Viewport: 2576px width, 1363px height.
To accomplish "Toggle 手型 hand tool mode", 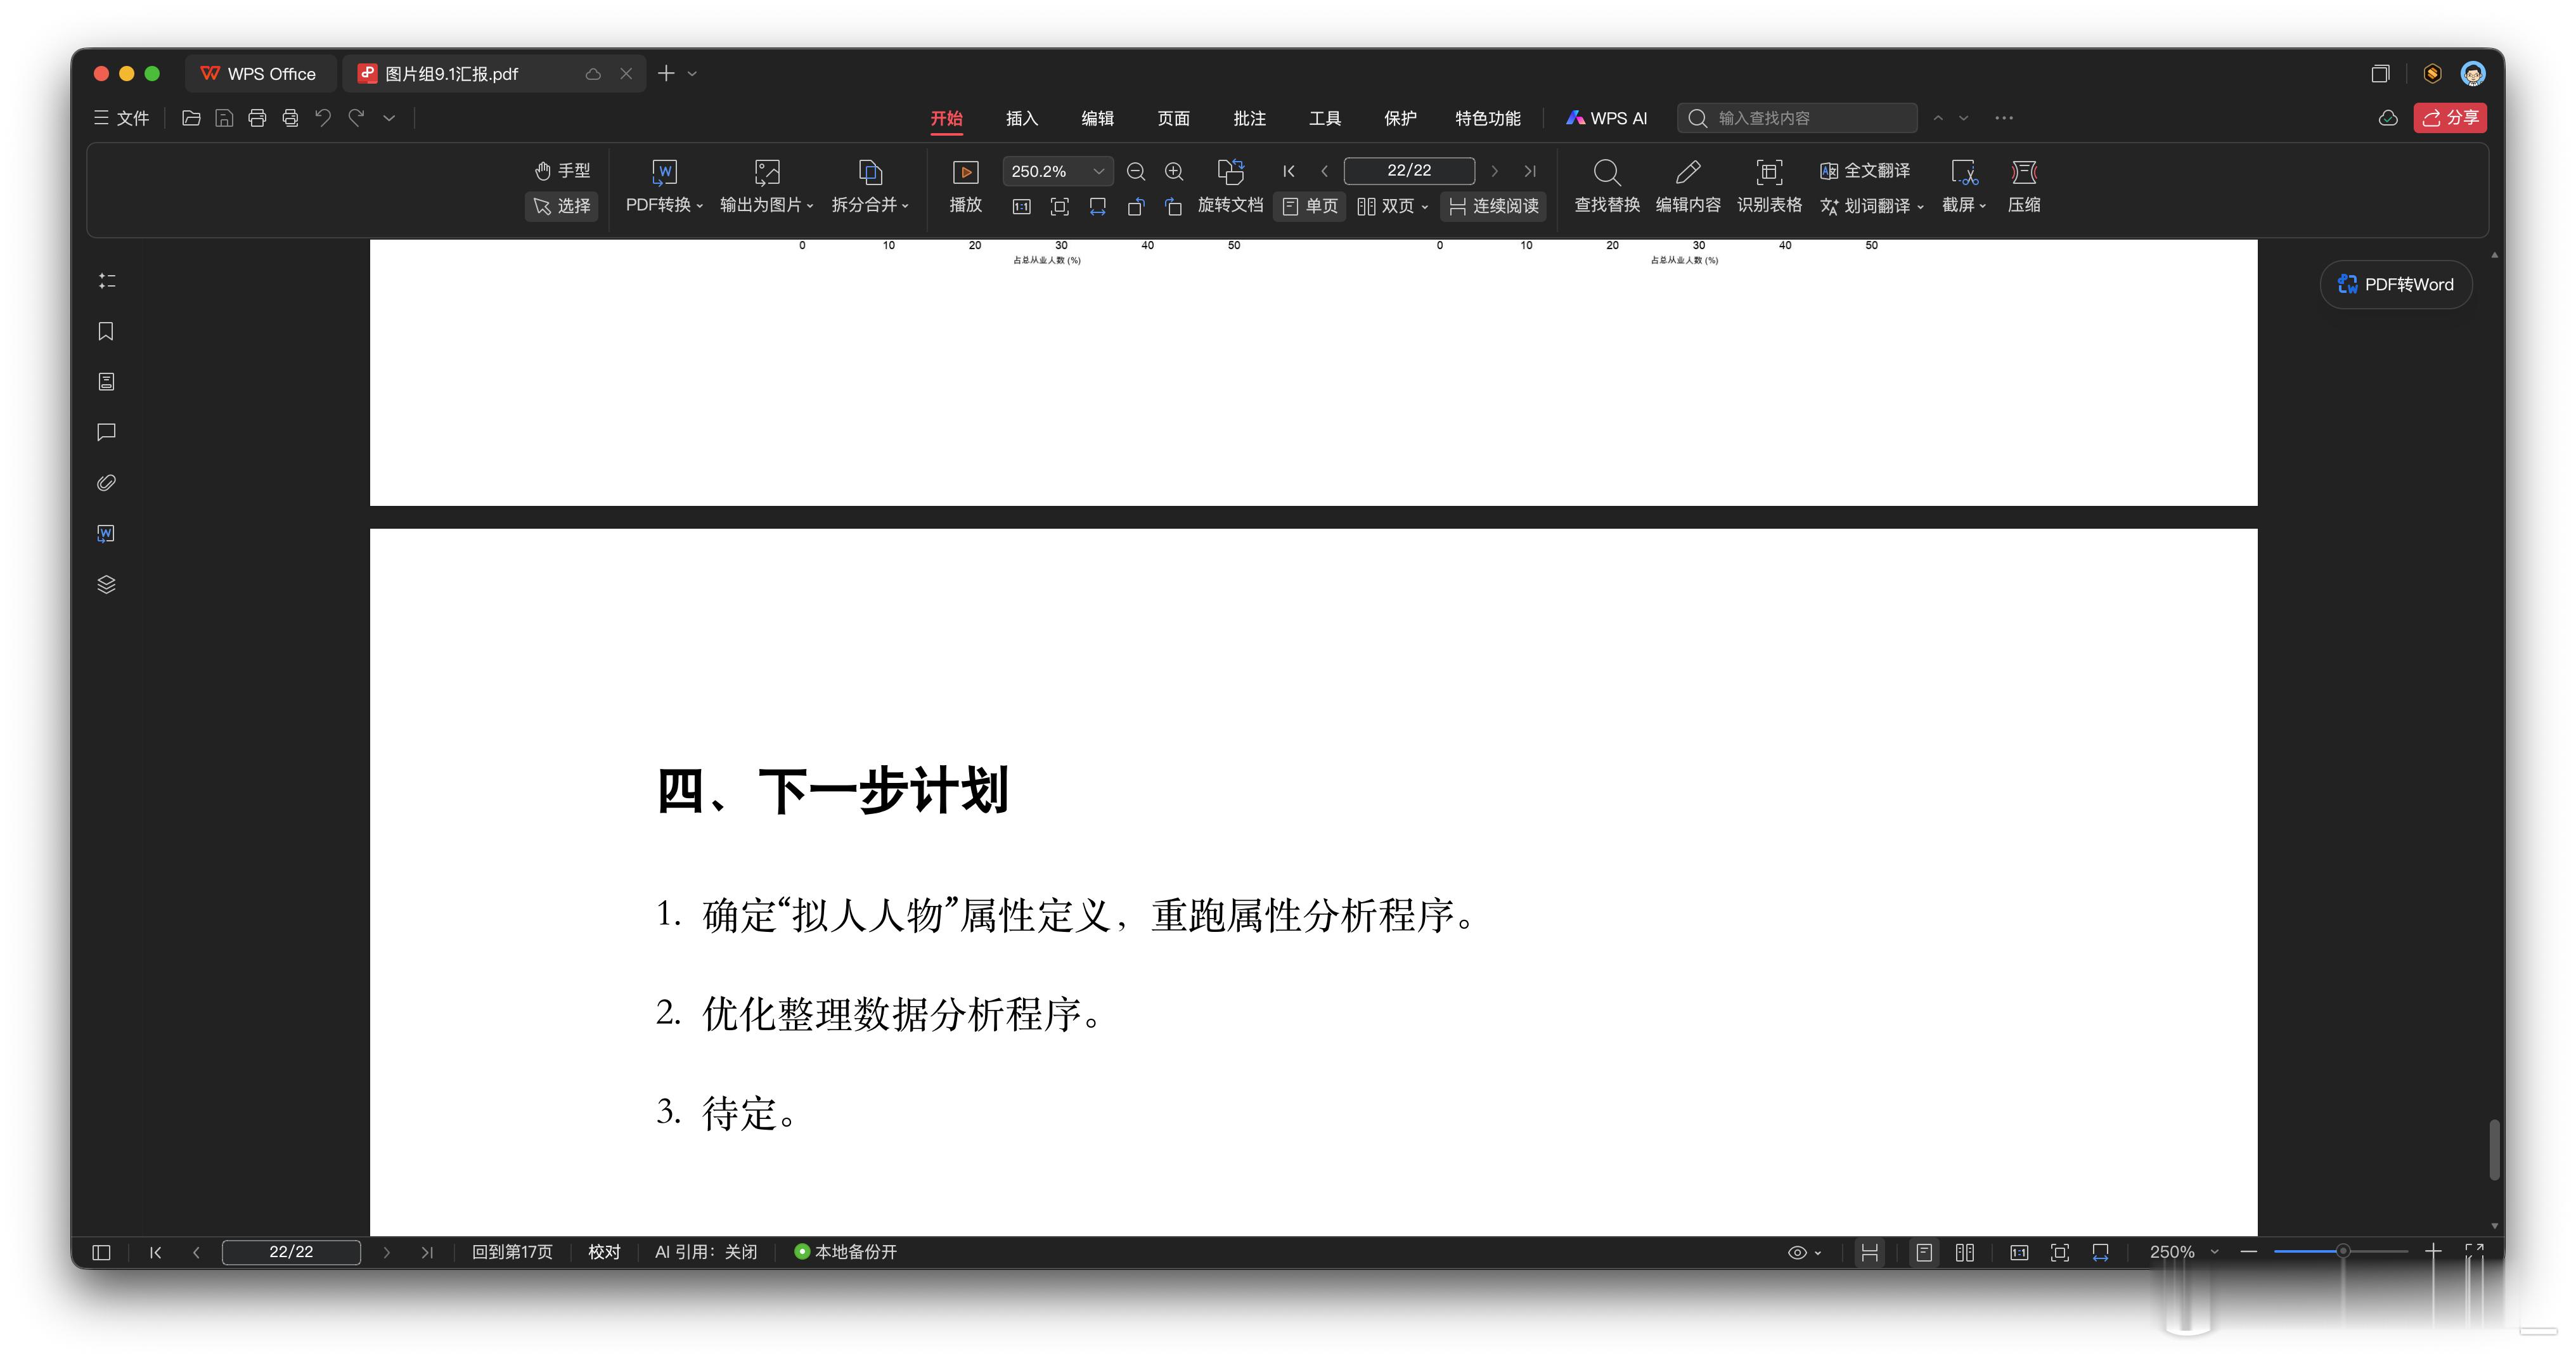I will click(x=562, y=171).
